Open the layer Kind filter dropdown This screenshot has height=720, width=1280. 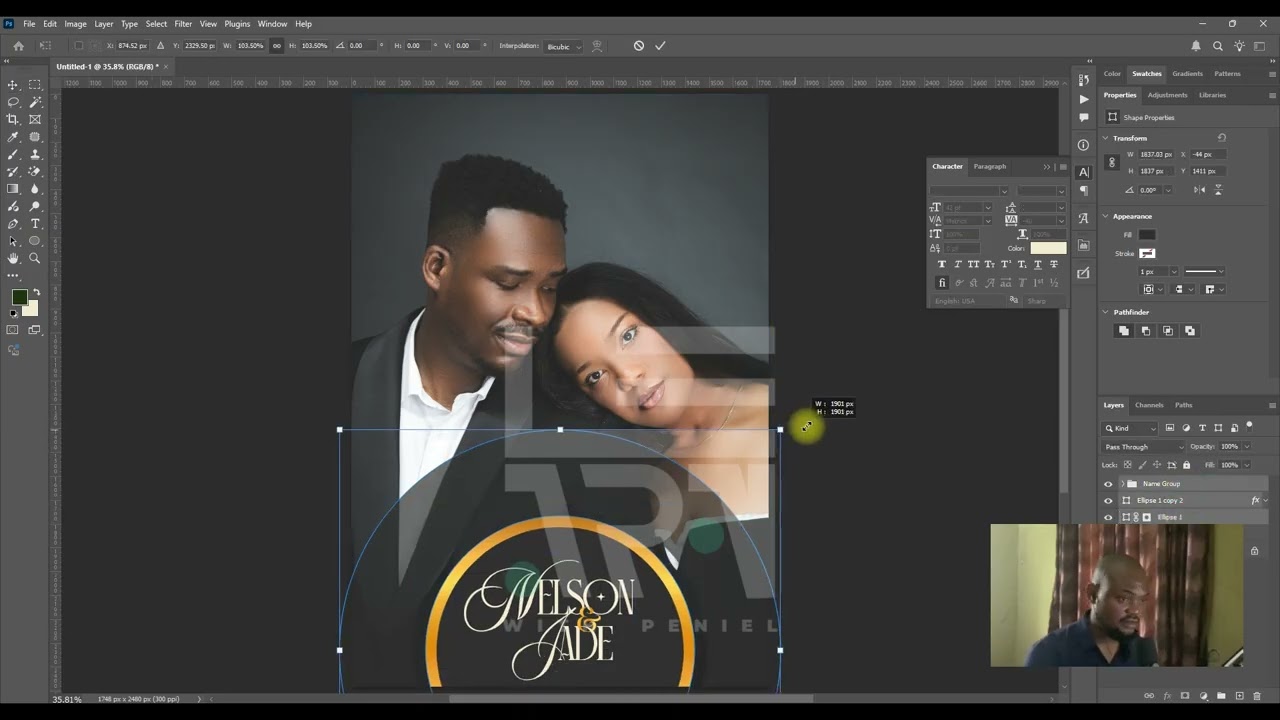(x=1131, y=428)
